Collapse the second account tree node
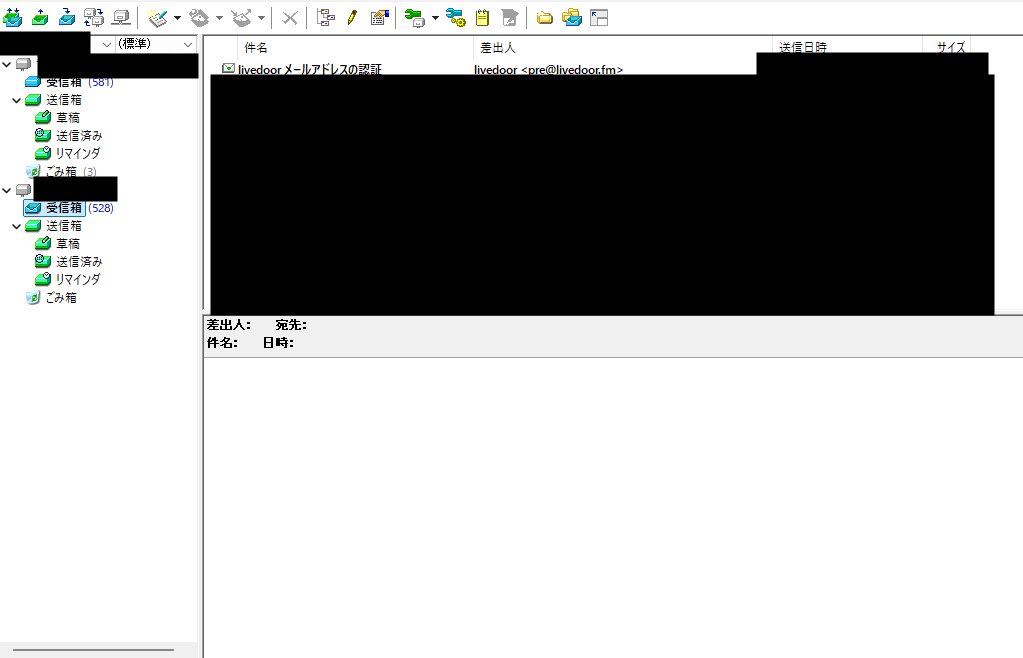Image resolution: width=1023 pixels, height=658 pixels. [x=7, y=190]
